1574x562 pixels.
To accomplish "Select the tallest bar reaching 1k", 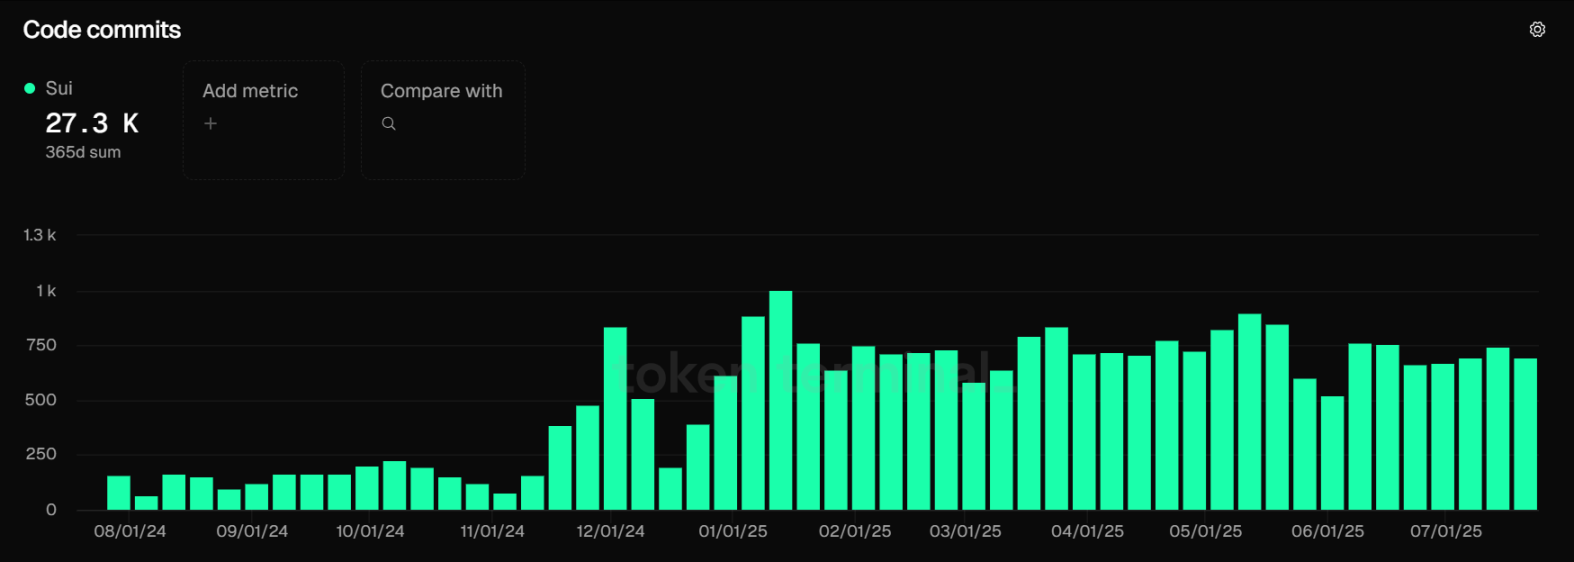I will [780, 400].
